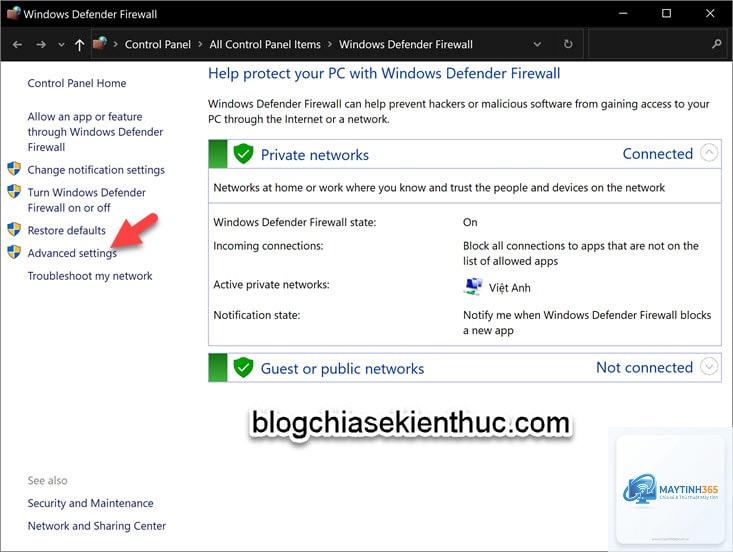Image resolution: width=733 pixels, height=552 pixels.
Task: Open Allow an app or feature link
Action: click(x=95, y=132)
